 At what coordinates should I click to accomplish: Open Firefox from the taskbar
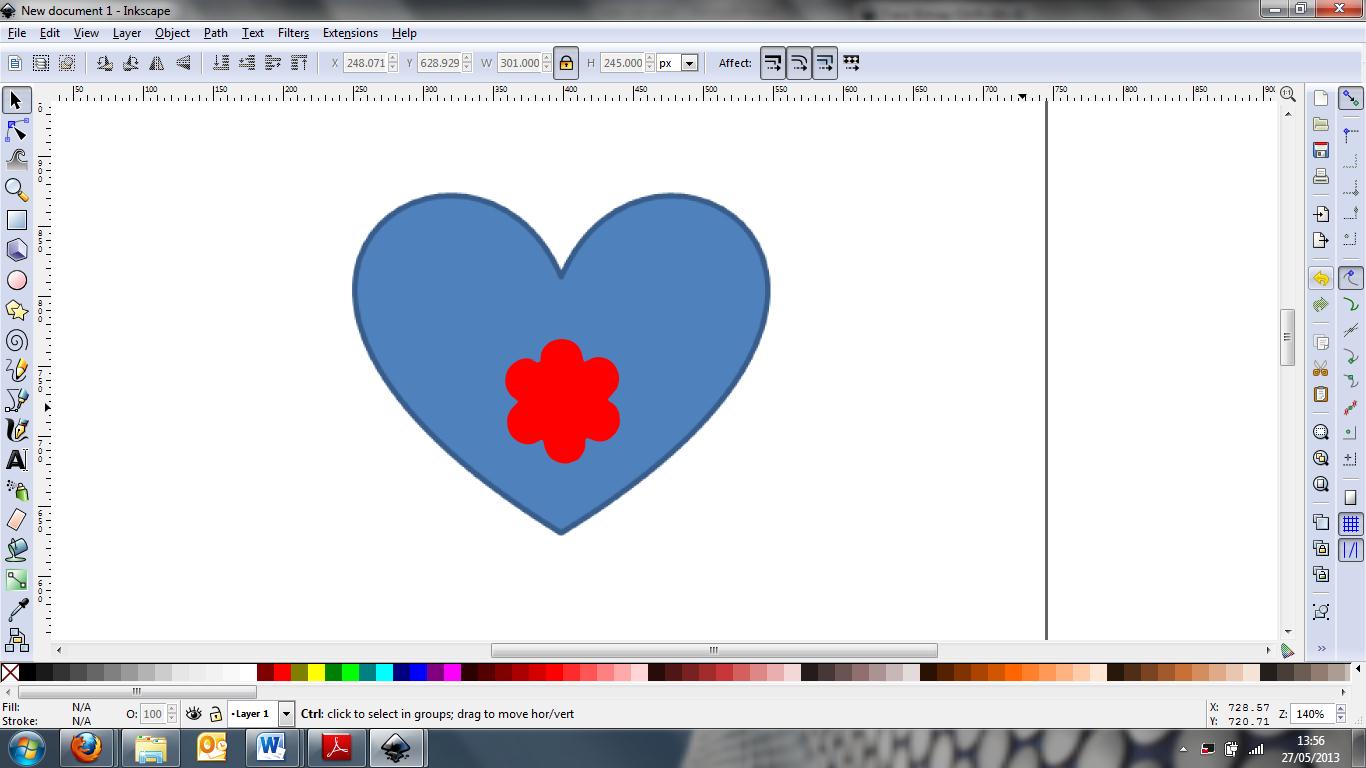click(x=86, y=748)
